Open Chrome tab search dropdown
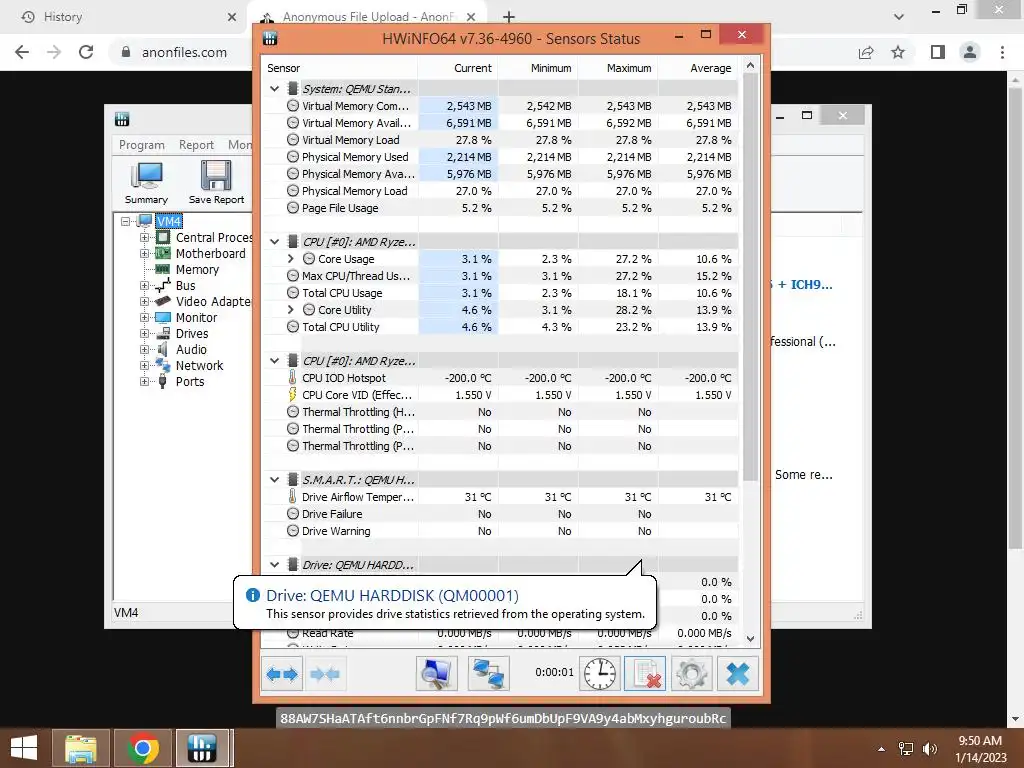 [899, 17]
